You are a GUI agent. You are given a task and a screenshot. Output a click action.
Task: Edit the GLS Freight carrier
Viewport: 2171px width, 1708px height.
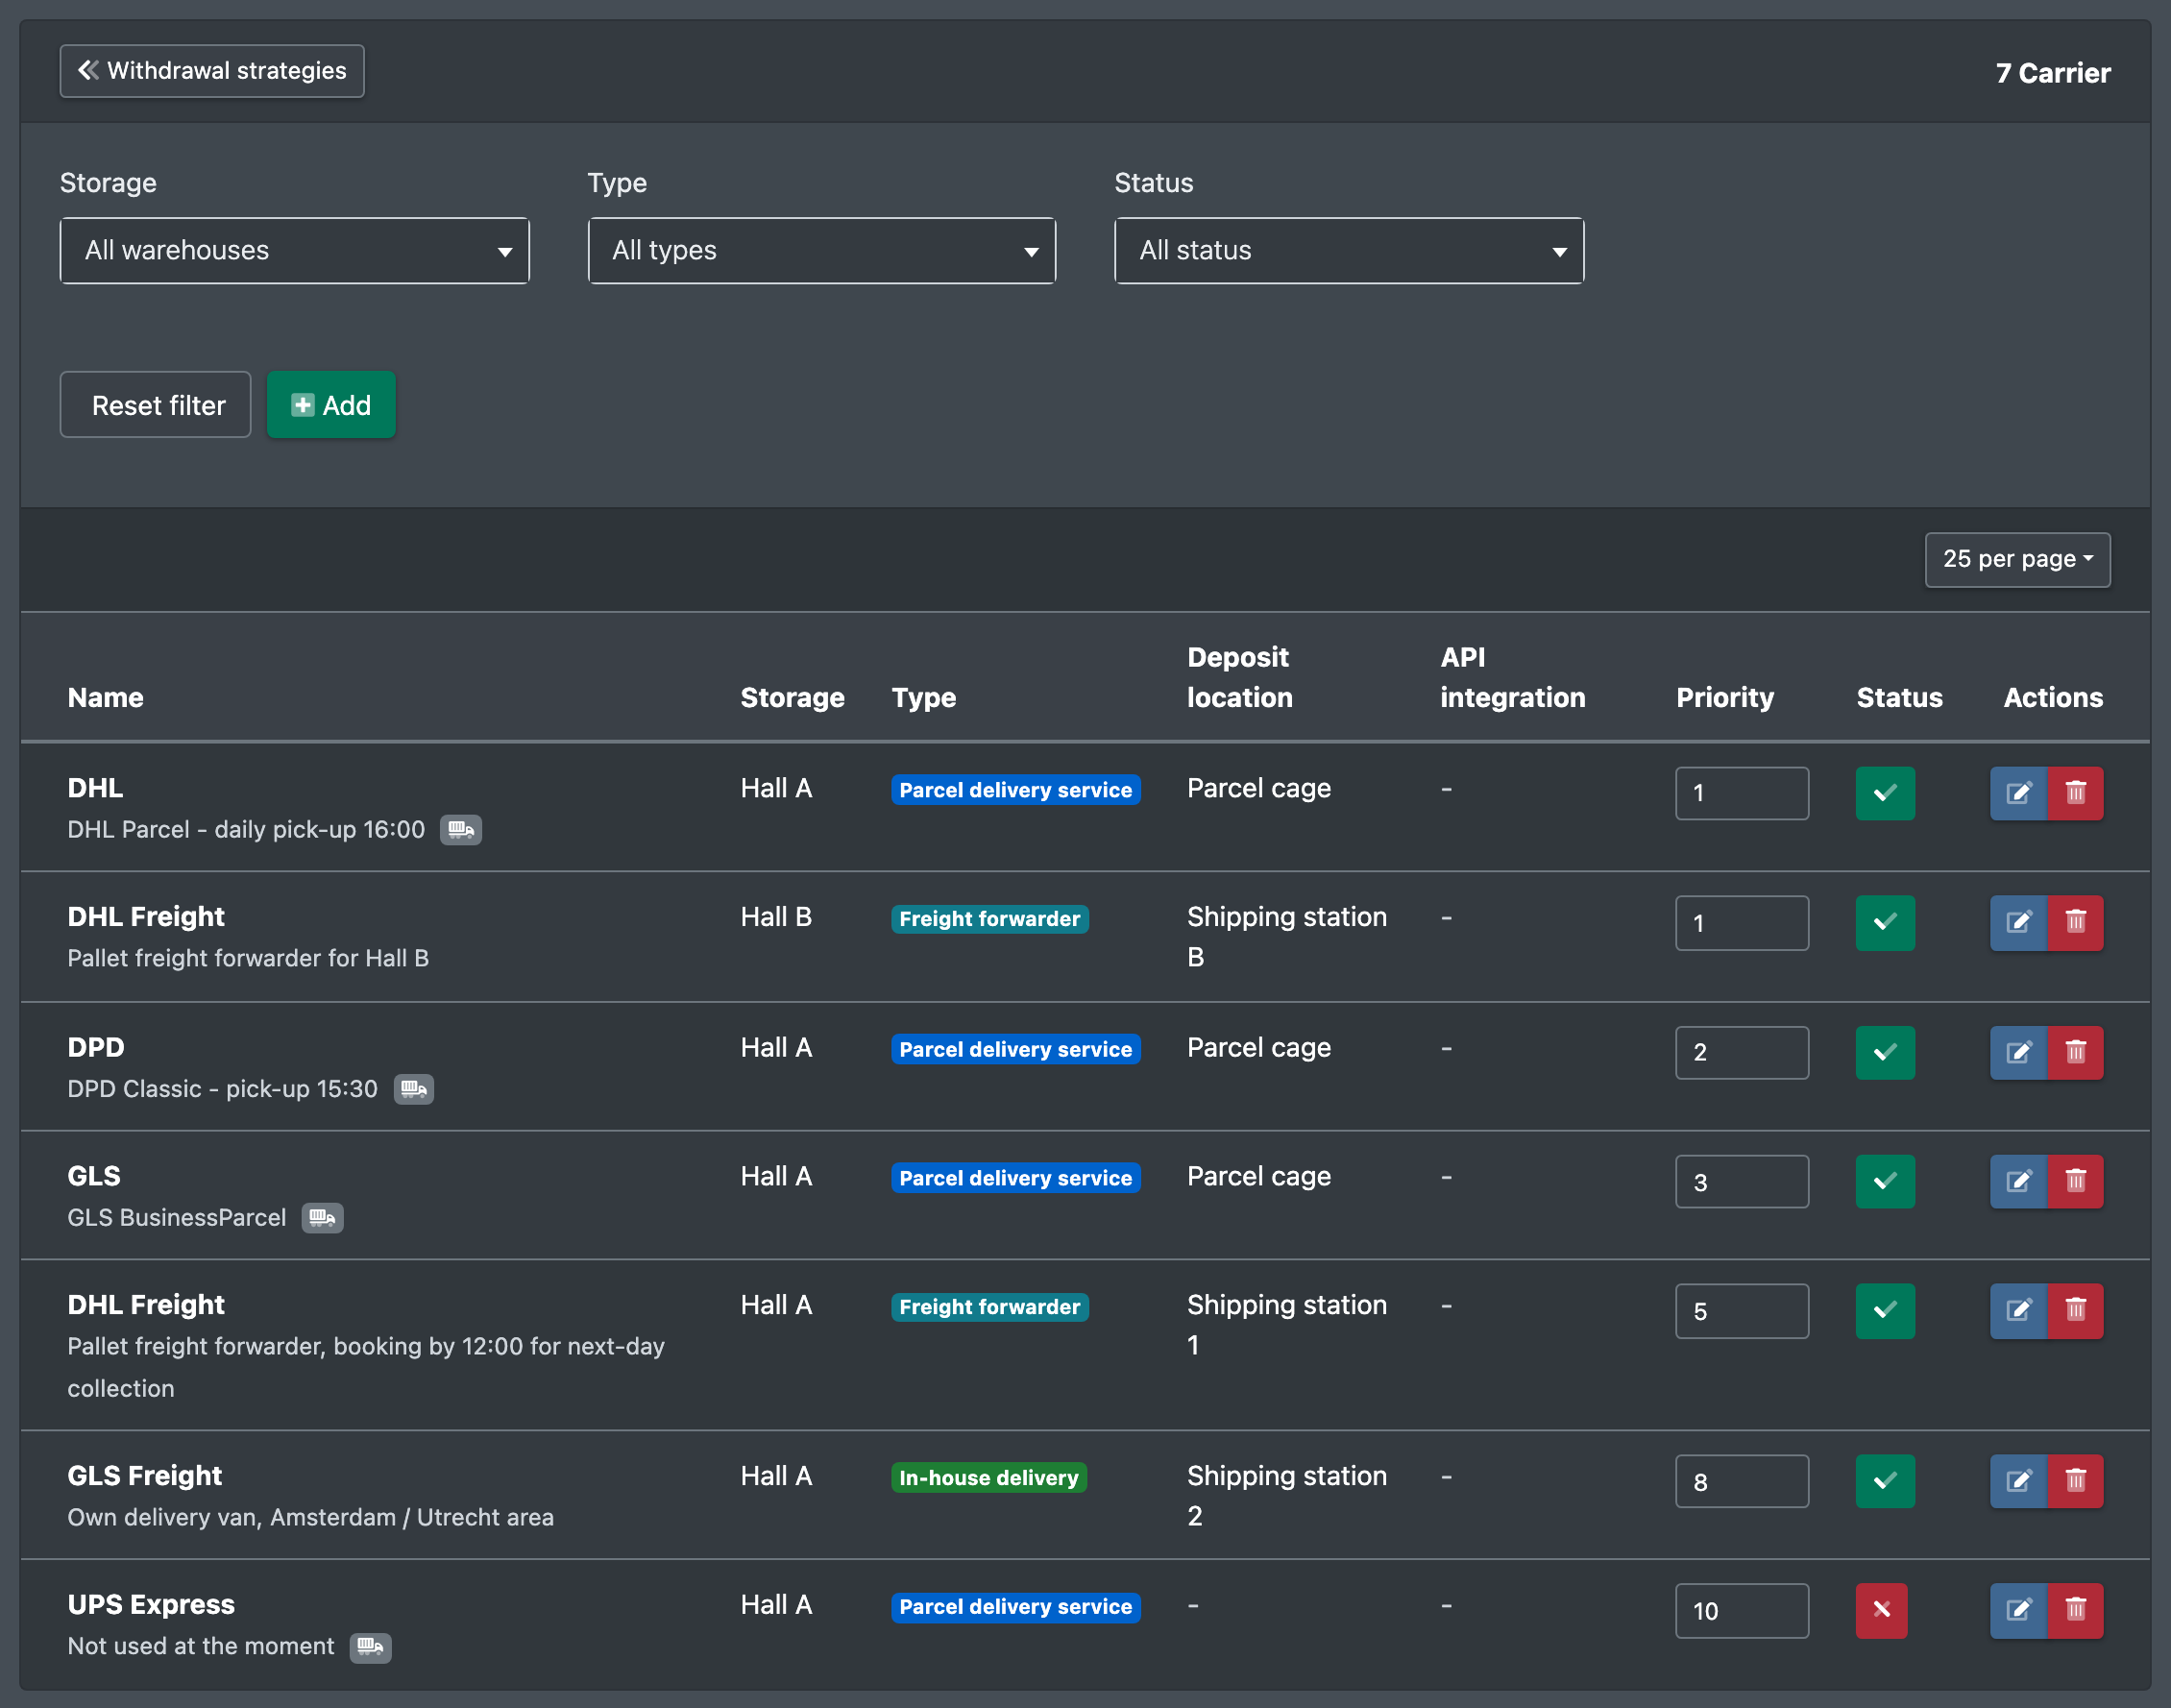2018,1481
